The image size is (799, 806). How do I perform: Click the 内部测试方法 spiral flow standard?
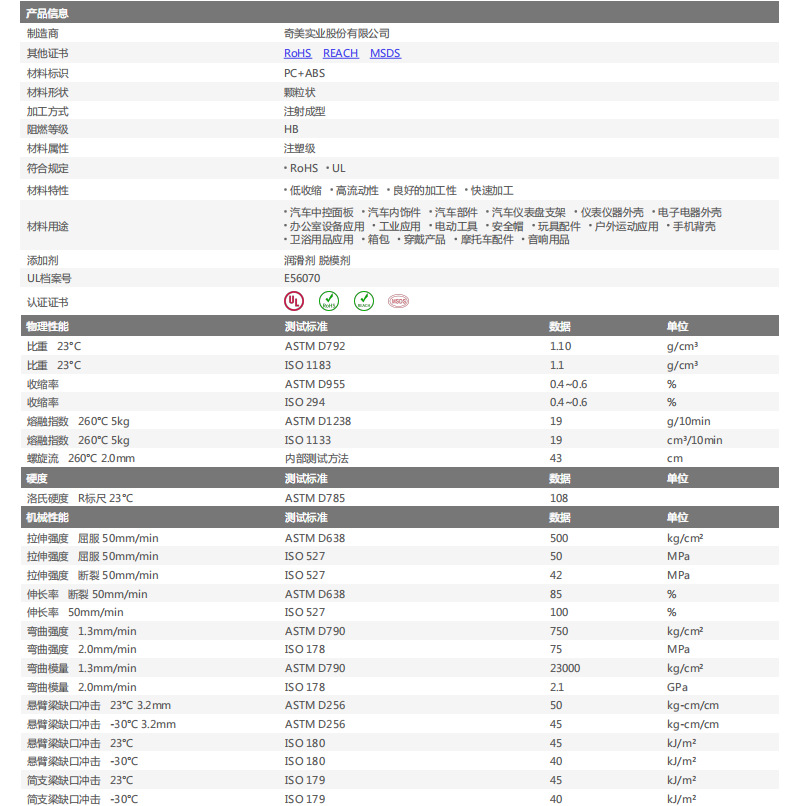click(317, 459)
